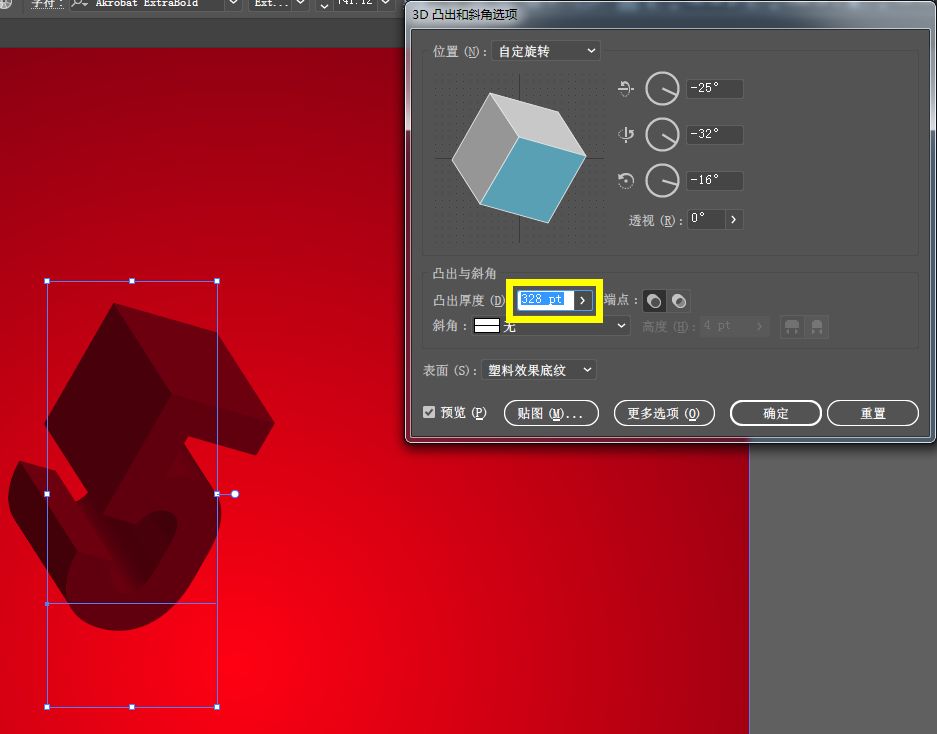
Task: Open the 位置 position dropdown
Action: coord(547,50)
